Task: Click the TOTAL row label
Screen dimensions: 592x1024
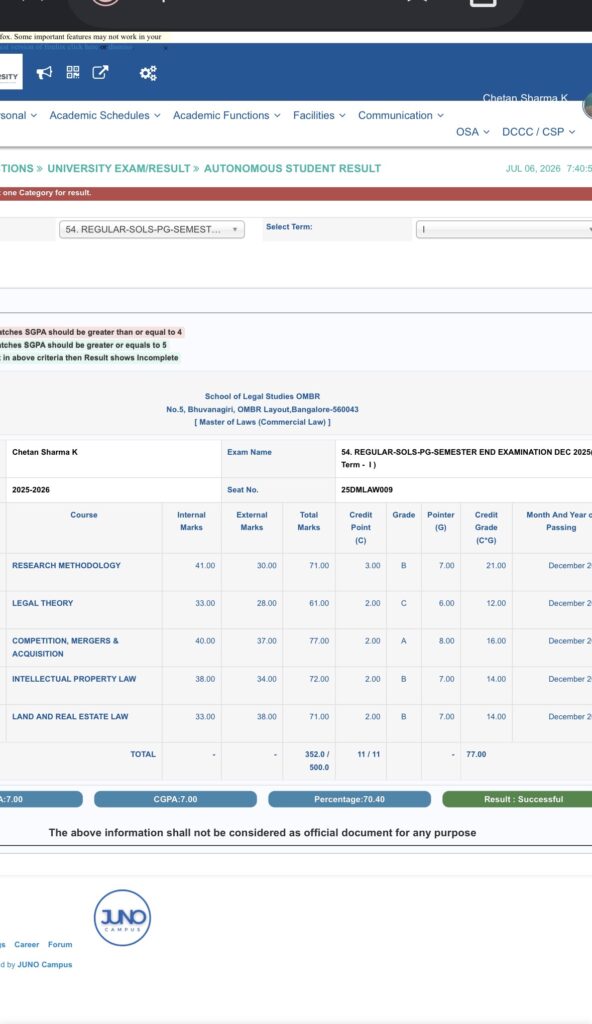Action: pyautogui.click(x=142, y=754)
